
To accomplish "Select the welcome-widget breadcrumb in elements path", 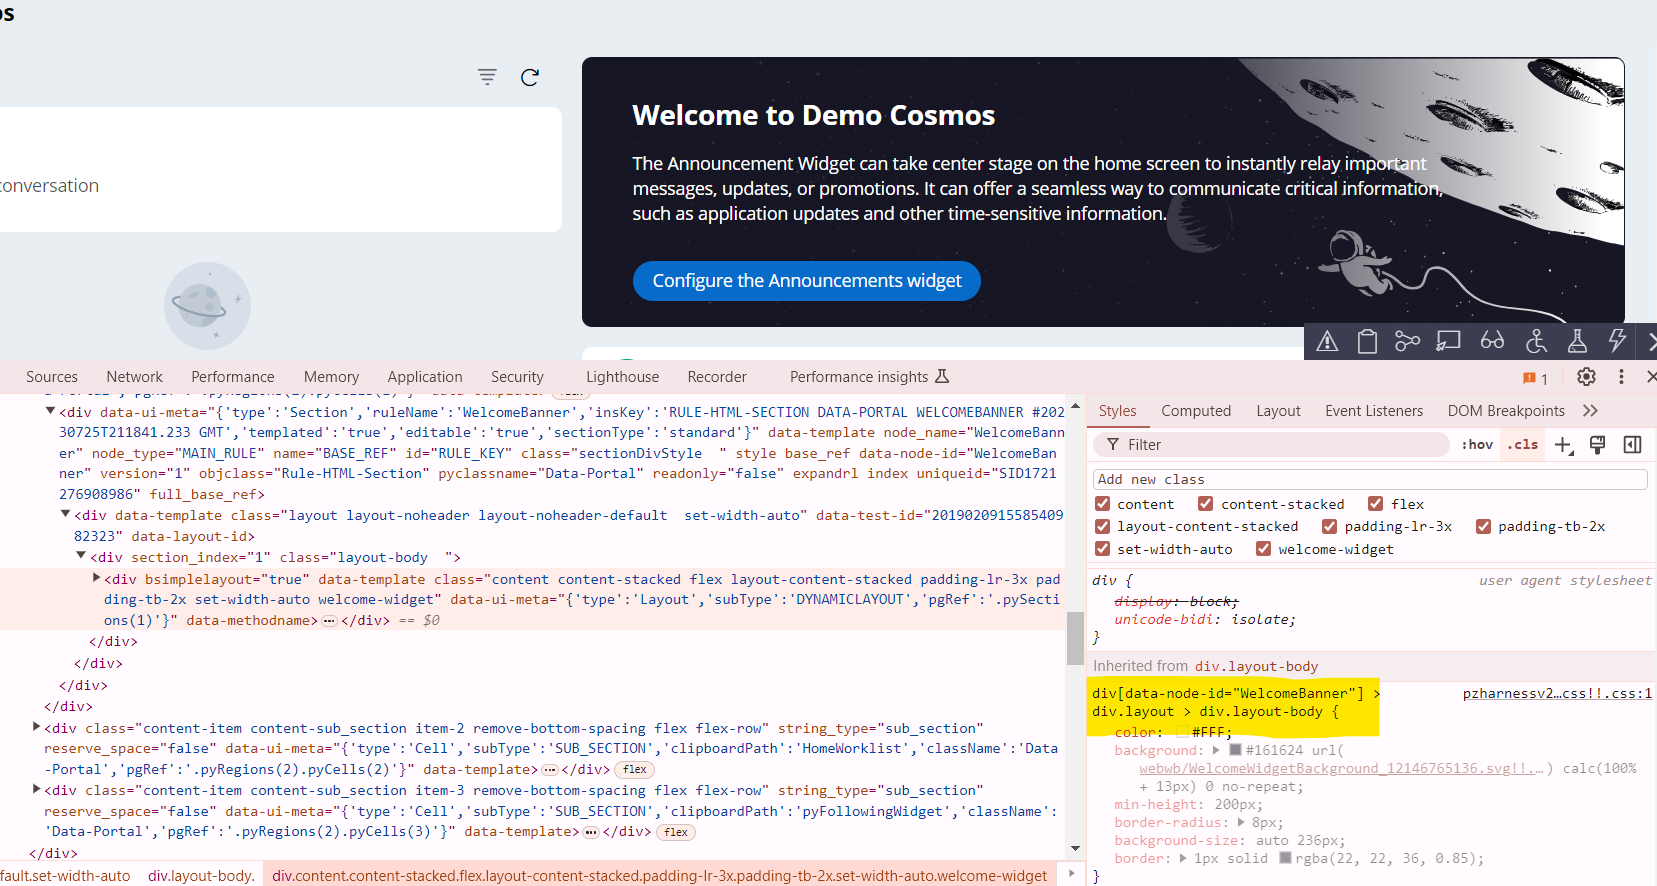I will [x=659, y=876].
